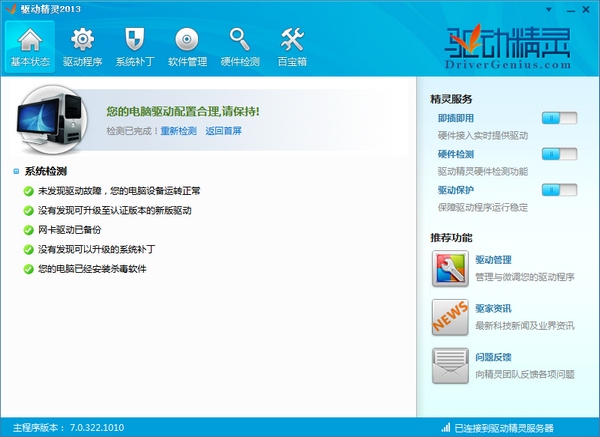Click text 网卡驱动已备份

[70, 230]
